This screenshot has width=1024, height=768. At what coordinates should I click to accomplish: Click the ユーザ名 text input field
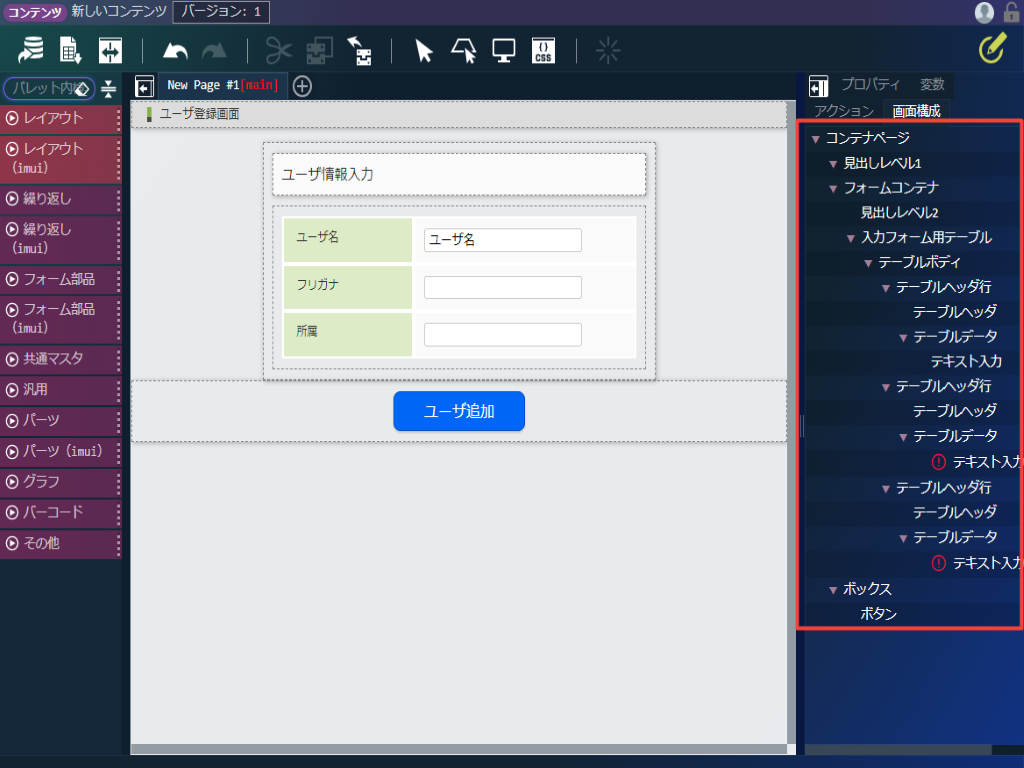point(503,240)
